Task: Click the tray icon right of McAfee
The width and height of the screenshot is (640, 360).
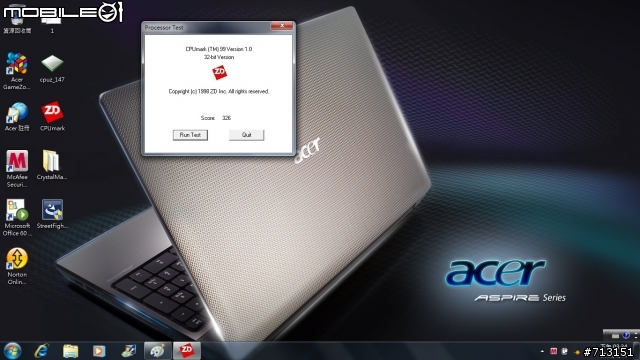Action: pos(565,351)
